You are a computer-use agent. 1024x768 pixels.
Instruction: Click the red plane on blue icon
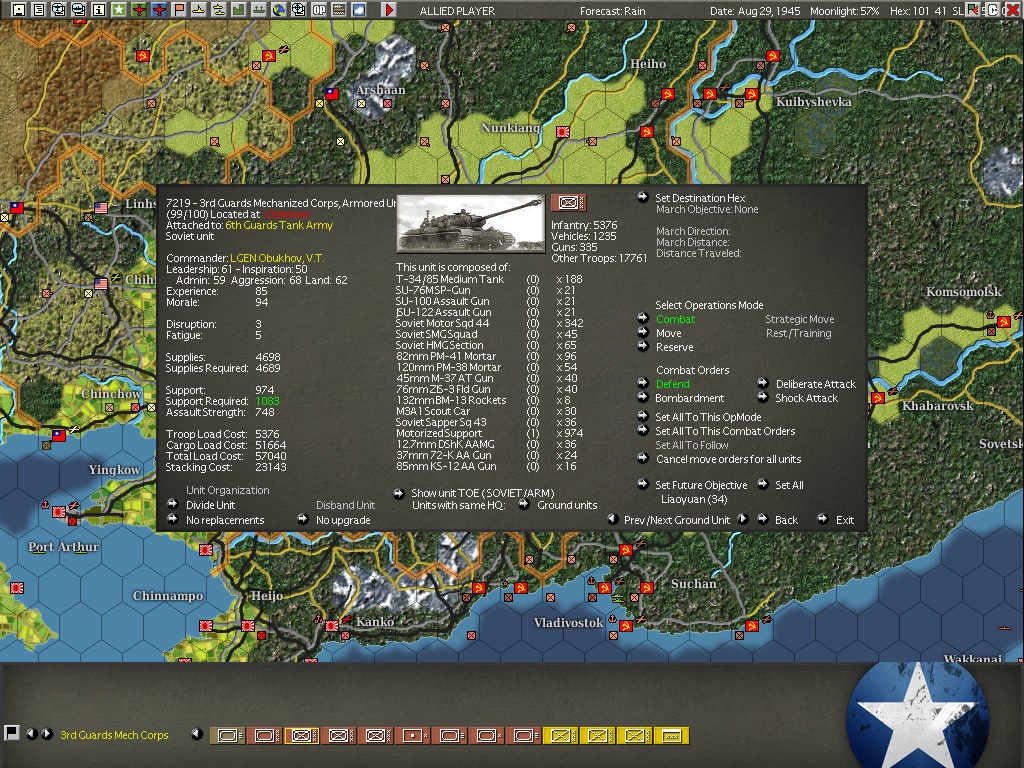pyautogui.click(x=159, y=10)
